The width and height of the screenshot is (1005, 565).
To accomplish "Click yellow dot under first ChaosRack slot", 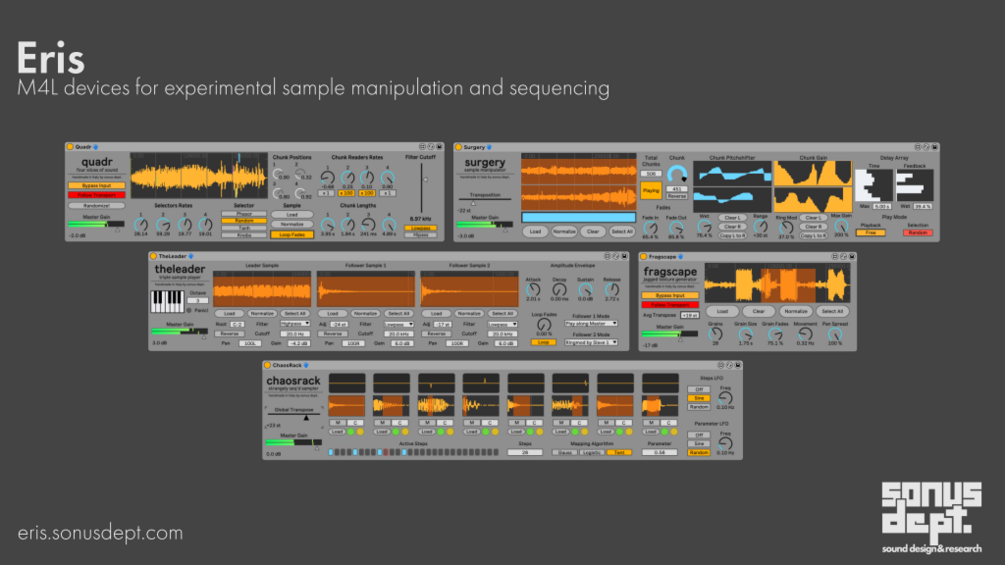I will pyautogui.click(x=360, y=432).
